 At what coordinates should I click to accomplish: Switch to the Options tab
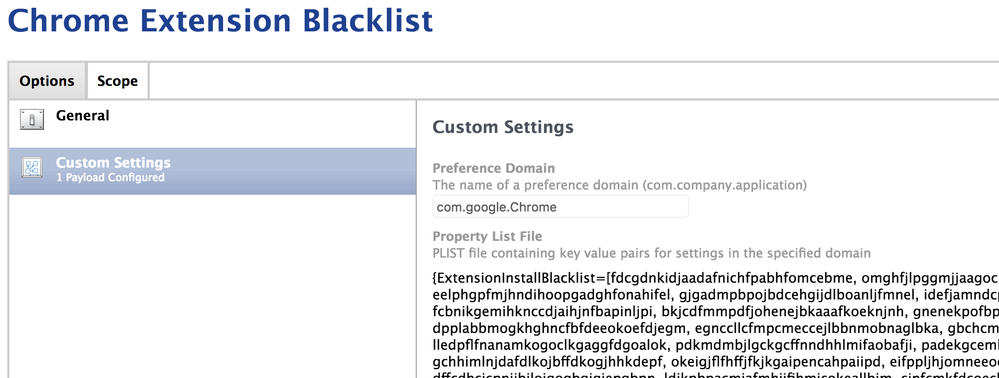coord(47,81)
